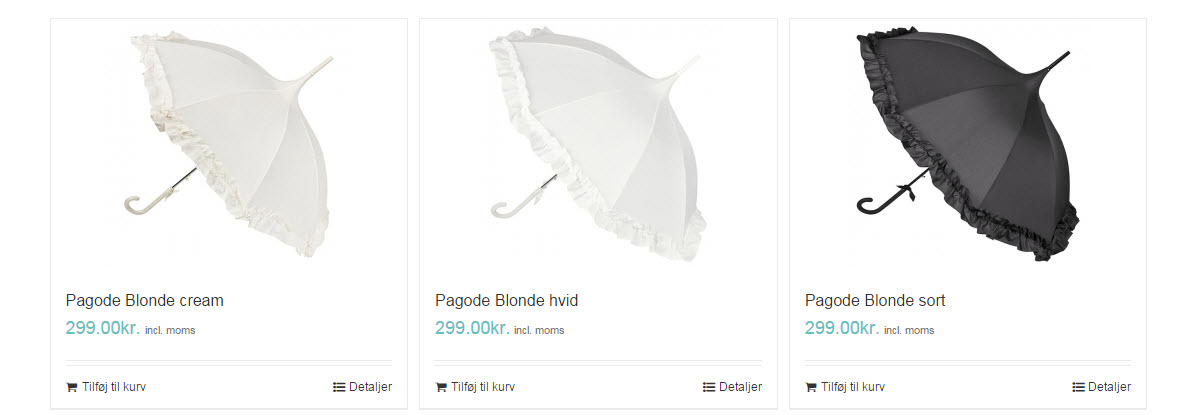View Detaljer text for Pagode Blonde sort
The width and height of the screenshot is (1202, 415).
tap(1109, 387)
